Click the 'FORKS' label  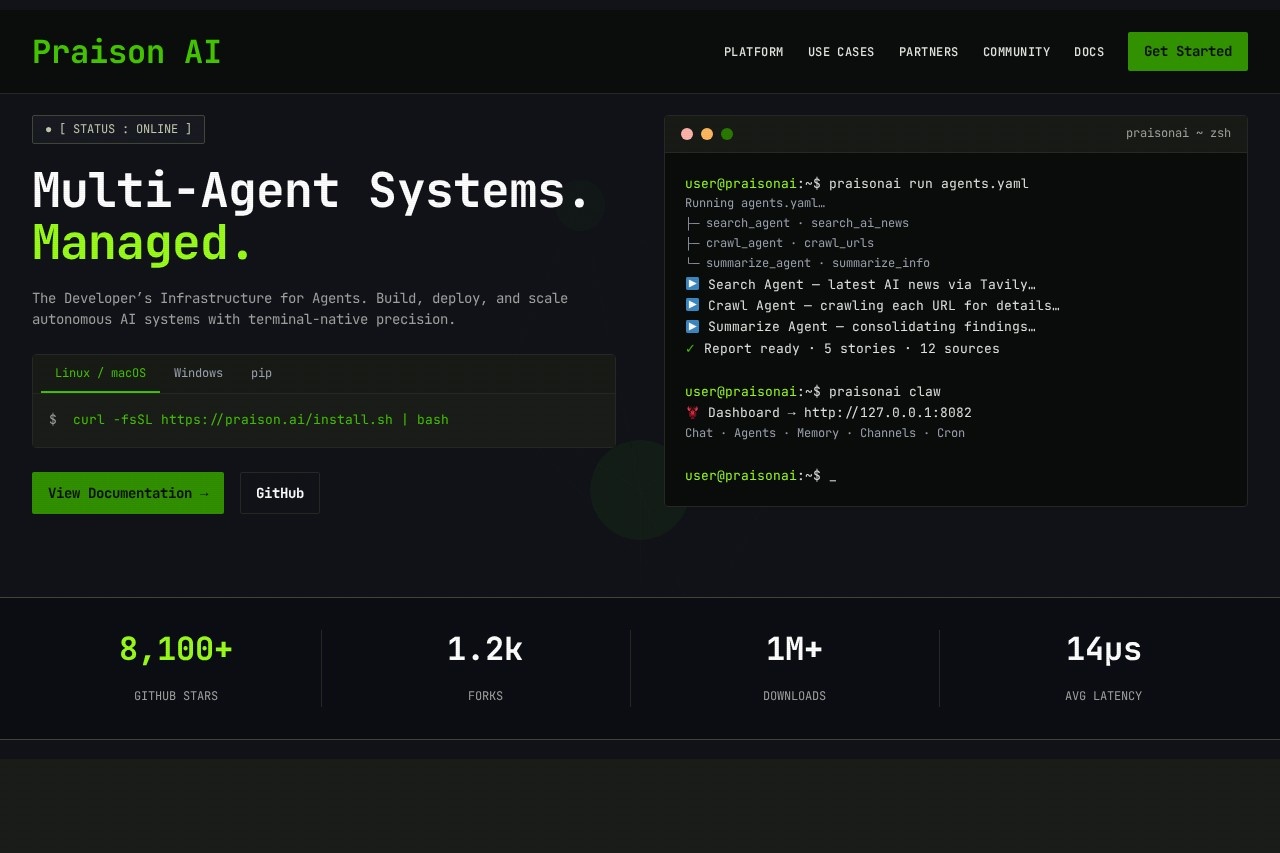(x=485, y=696)
